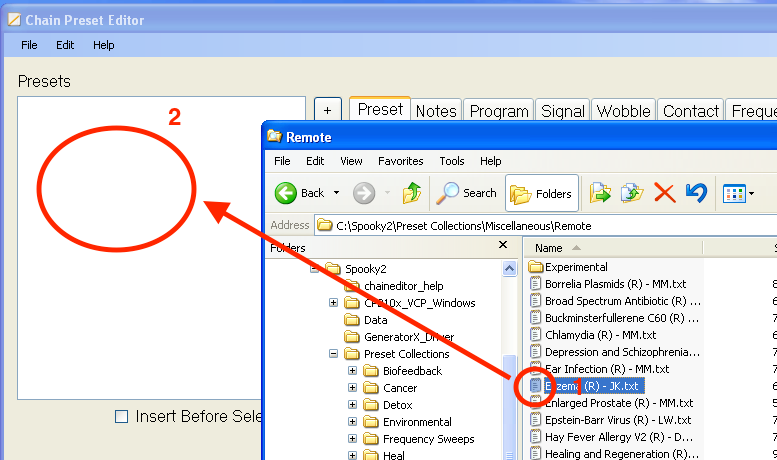The width and height of the screenshot is (777, 460).
Task: Open Tools menu in Remote window
Action: (x=451, y=161)
